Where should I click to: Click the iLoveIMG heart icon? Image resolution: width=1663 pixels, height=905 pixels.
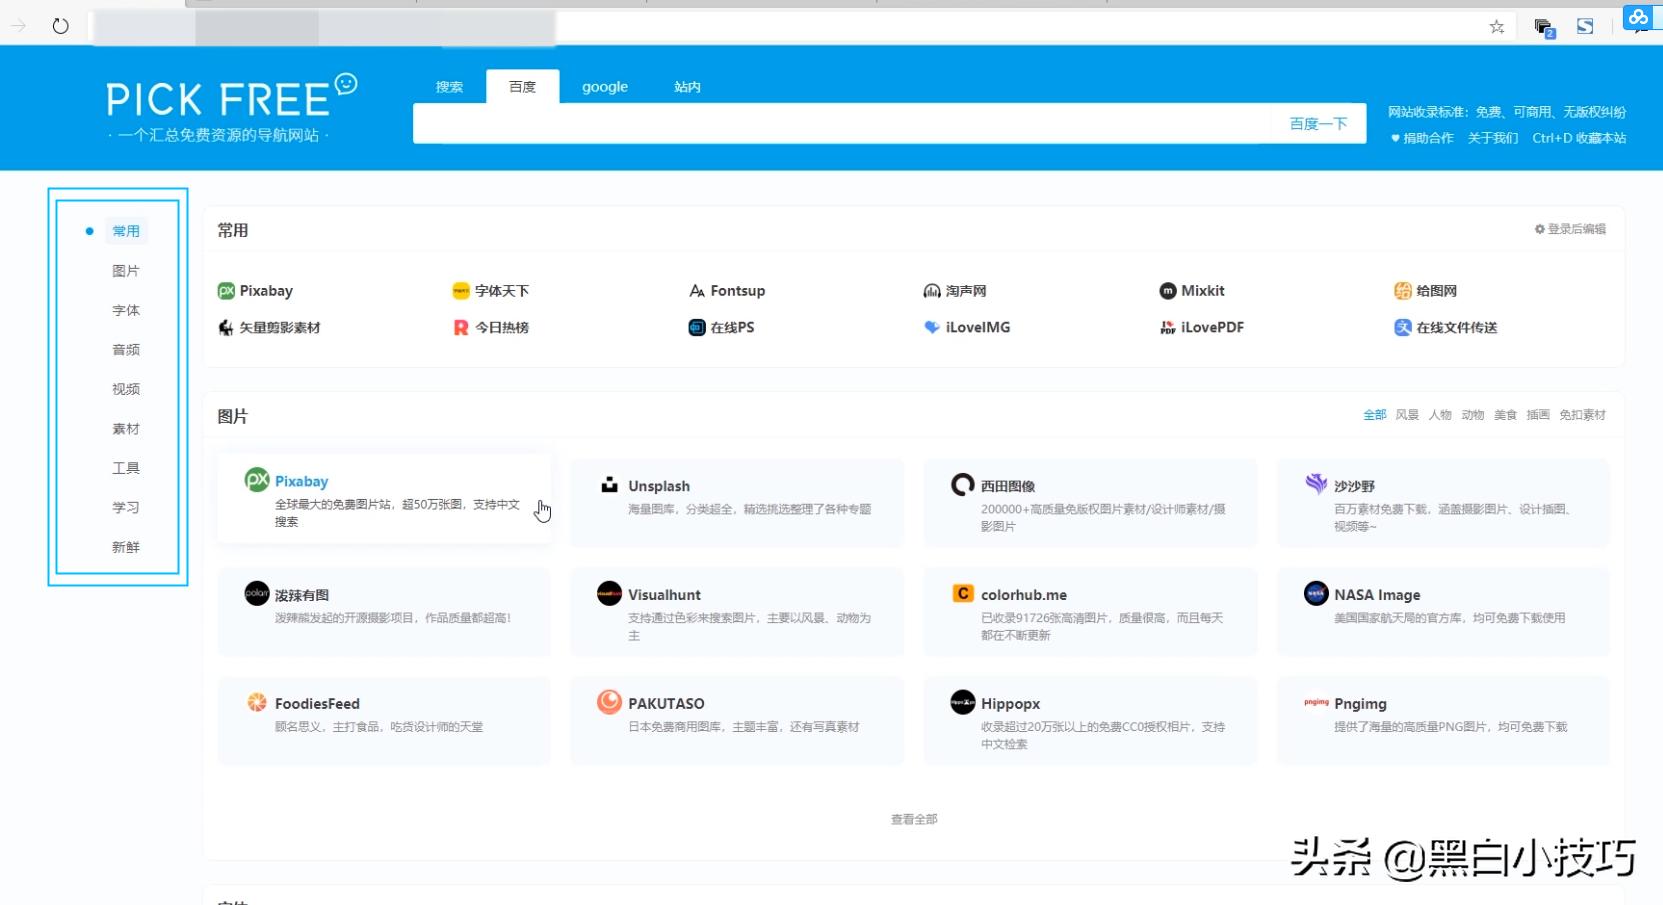pyautogui.click(x=932, y=328)
